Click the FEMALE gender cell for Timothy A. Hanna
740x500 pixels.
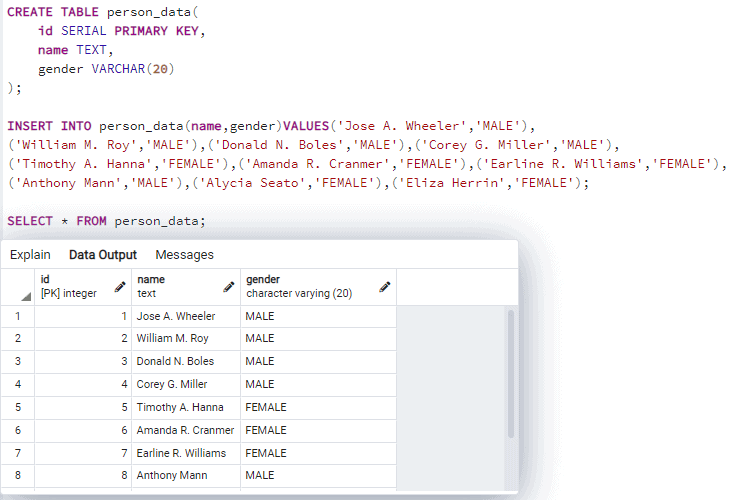click(x=319, y=407)
